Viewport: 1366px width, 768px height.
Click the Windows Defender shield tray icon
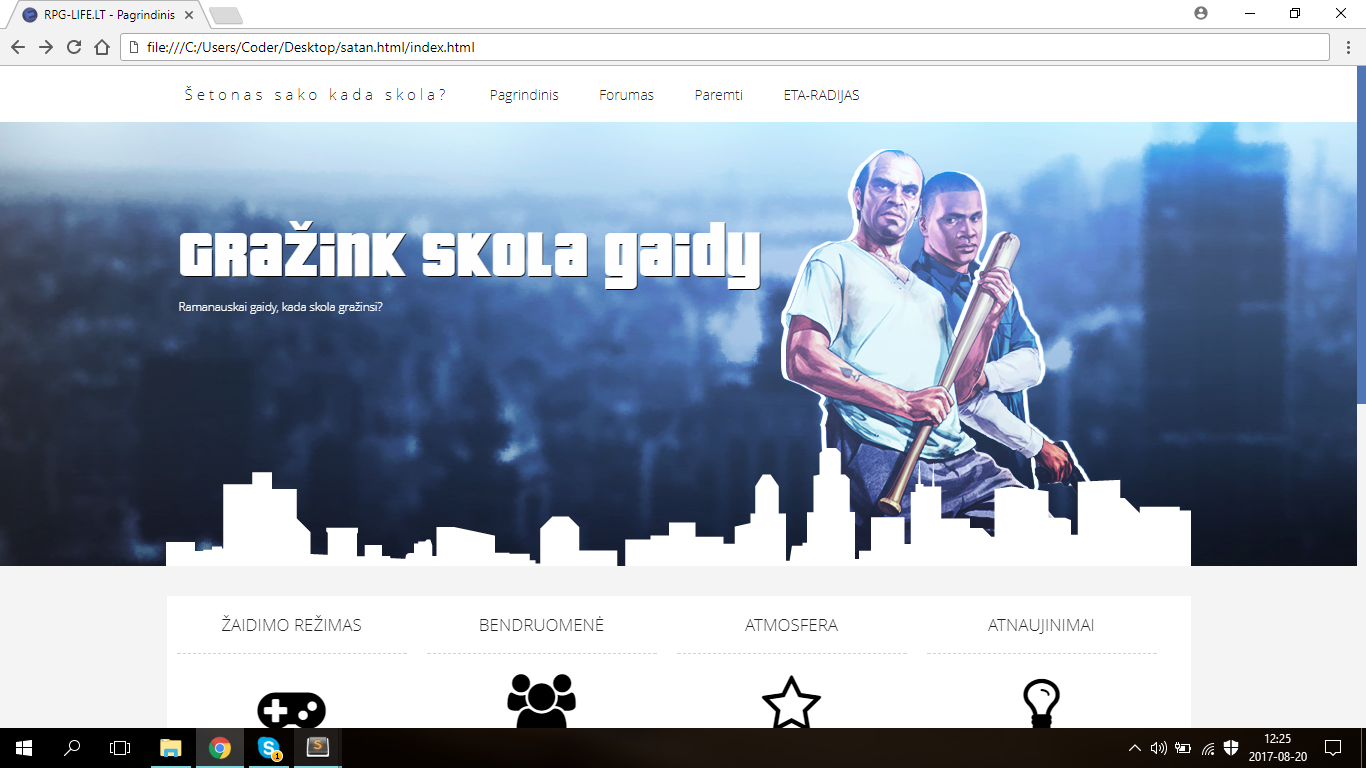1232,747
